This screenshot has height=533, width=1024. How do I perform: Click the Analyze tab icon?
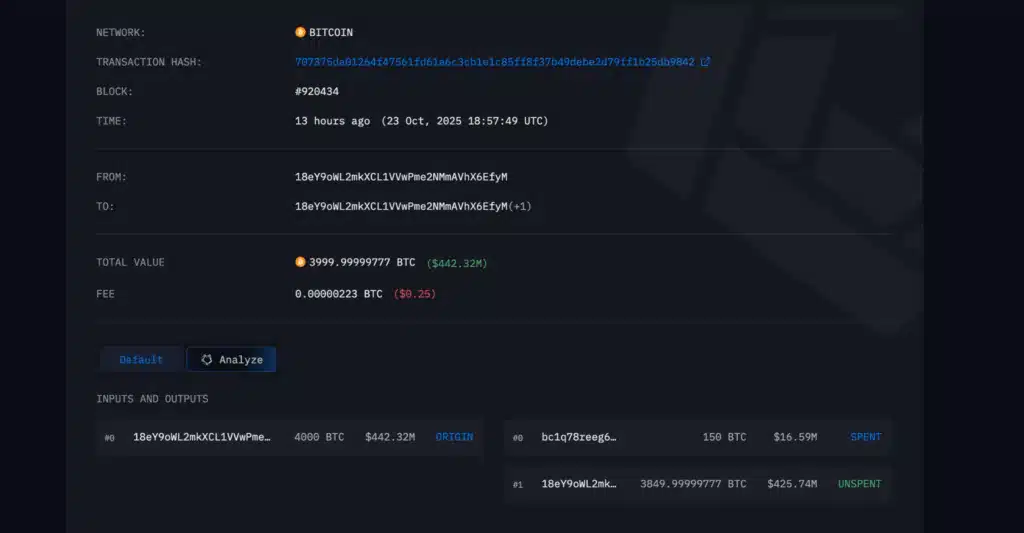tap(206, 360)
